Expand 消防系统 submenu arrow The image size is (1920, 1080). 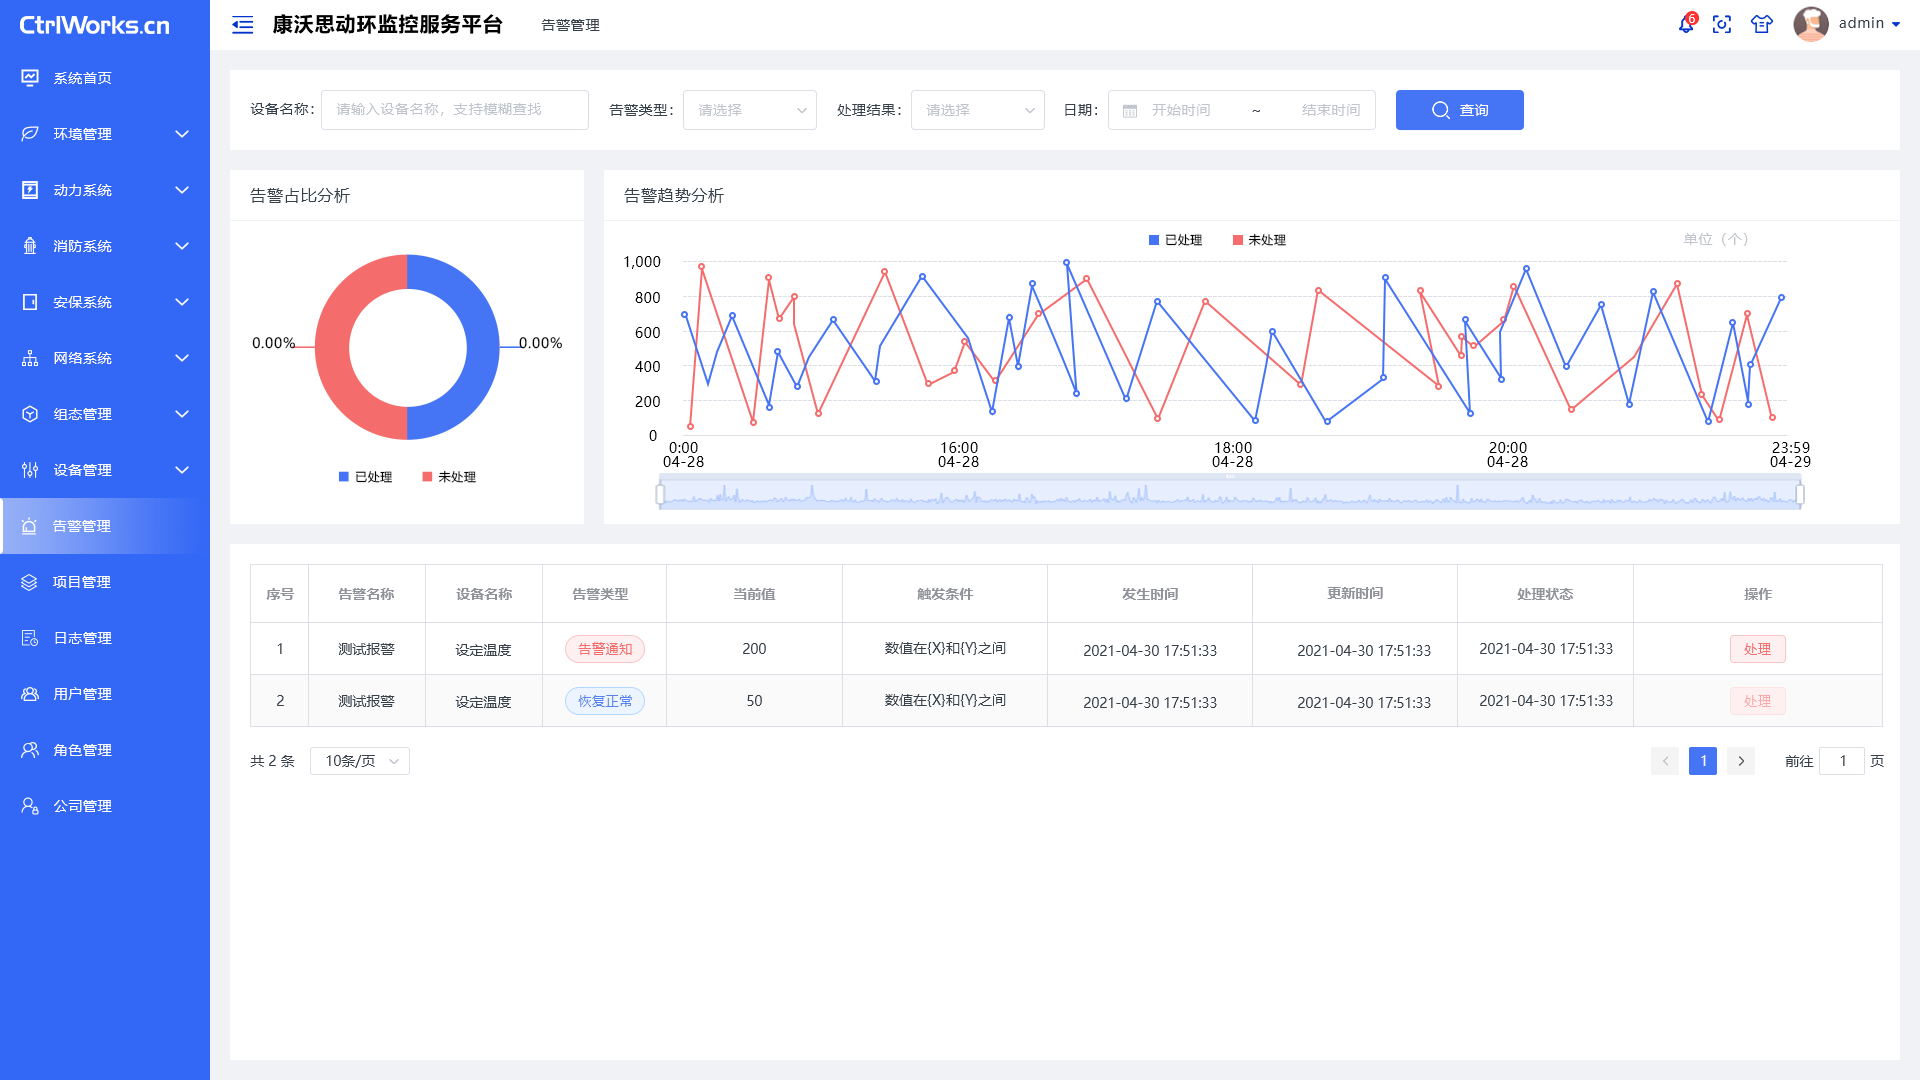click(182, 246)
